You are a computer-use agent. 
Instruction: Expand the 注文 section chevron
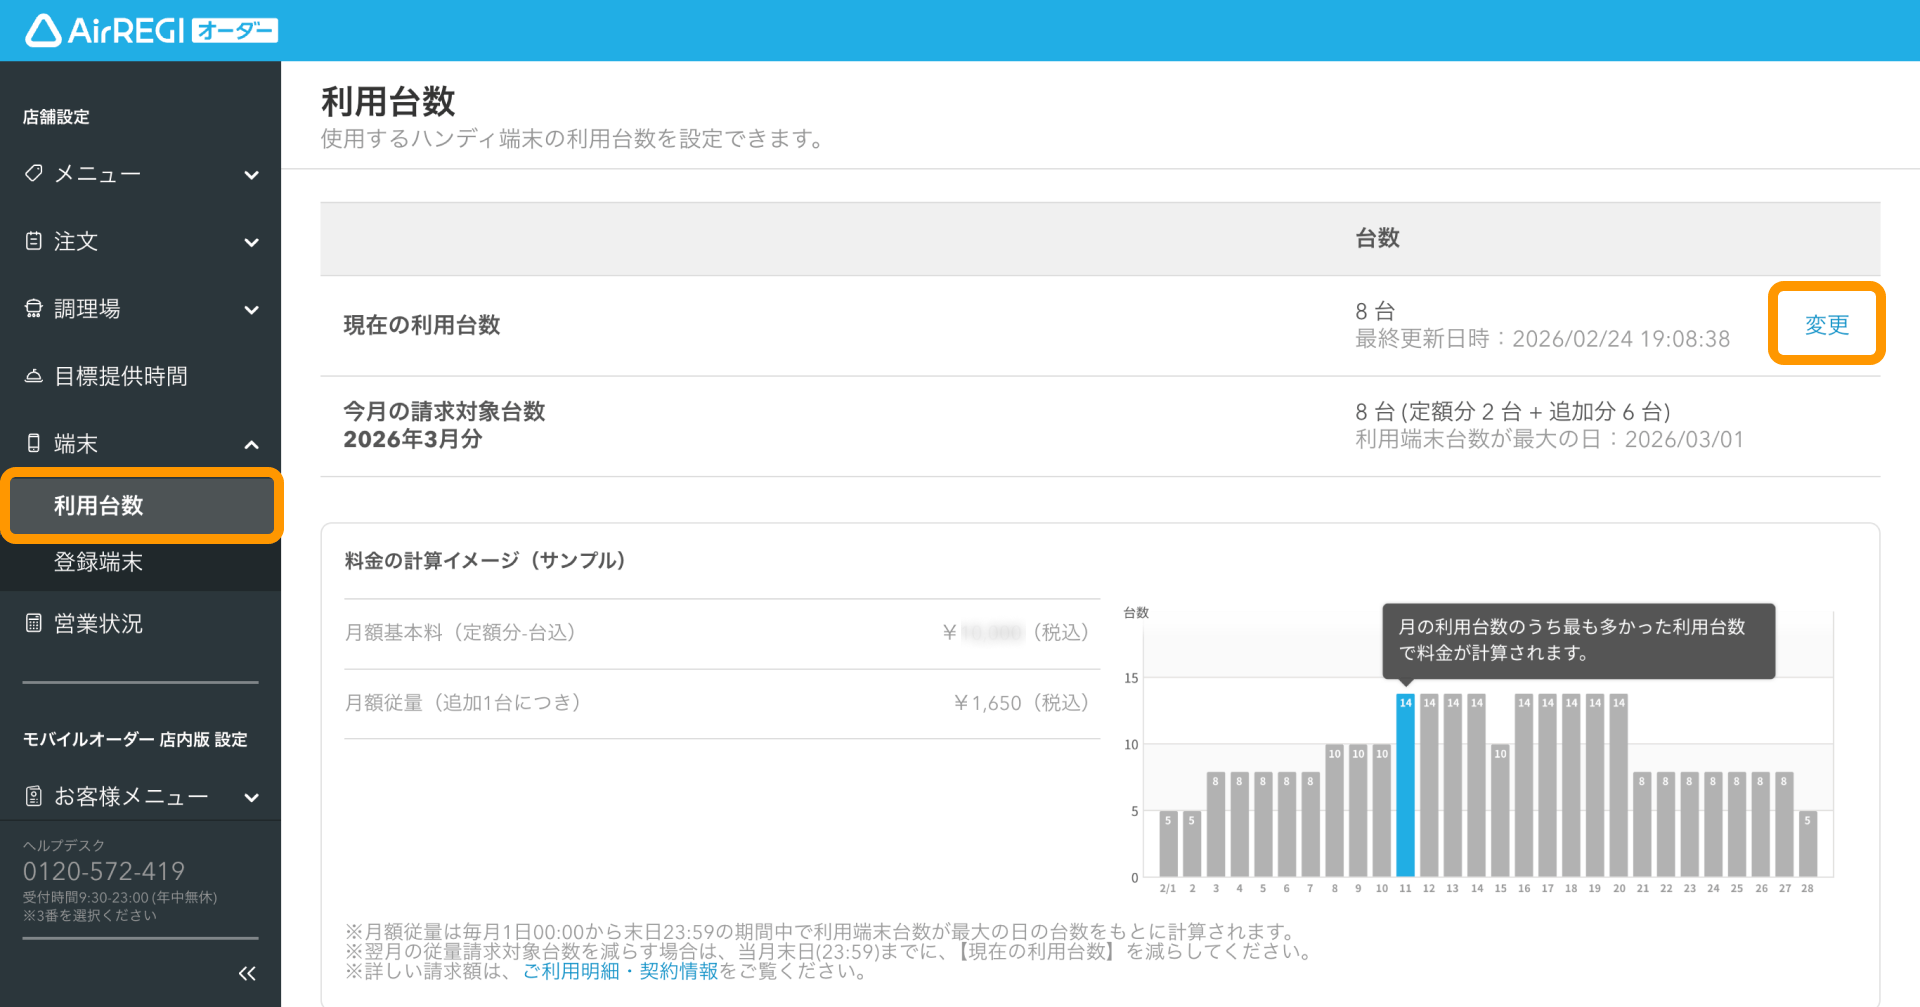[x=252, y=242]
